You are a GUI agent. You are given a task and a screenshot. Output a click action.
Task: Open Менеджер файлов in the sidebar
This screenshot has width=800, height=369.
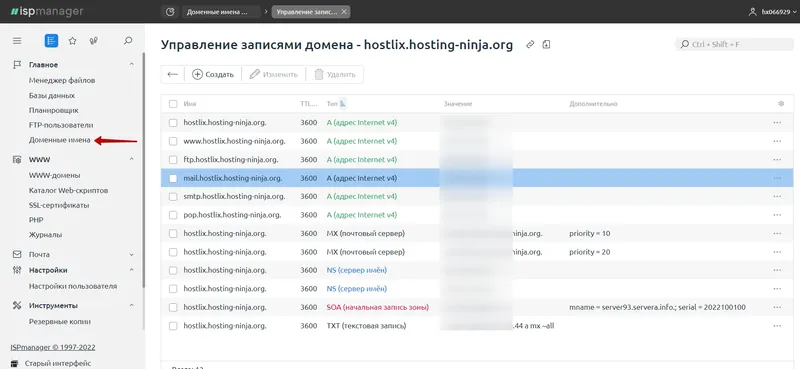coord(62,80)
